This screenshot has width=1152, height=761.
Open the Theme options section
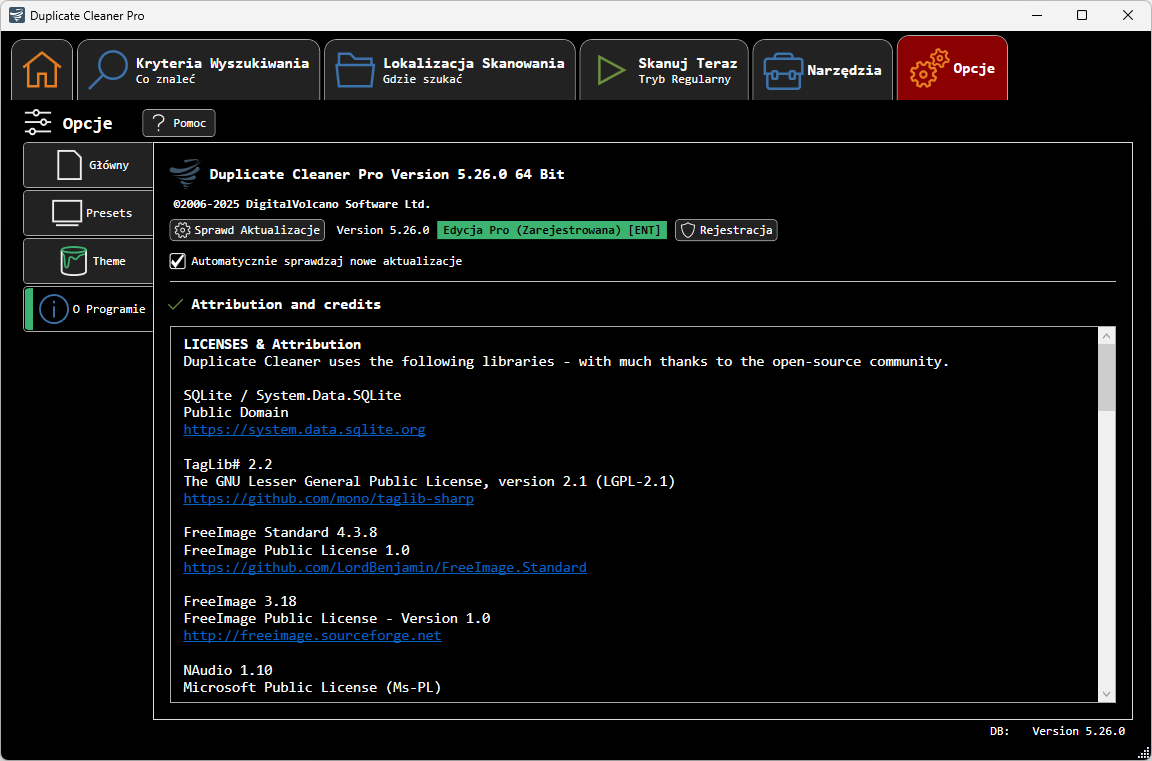coord(88,261)
